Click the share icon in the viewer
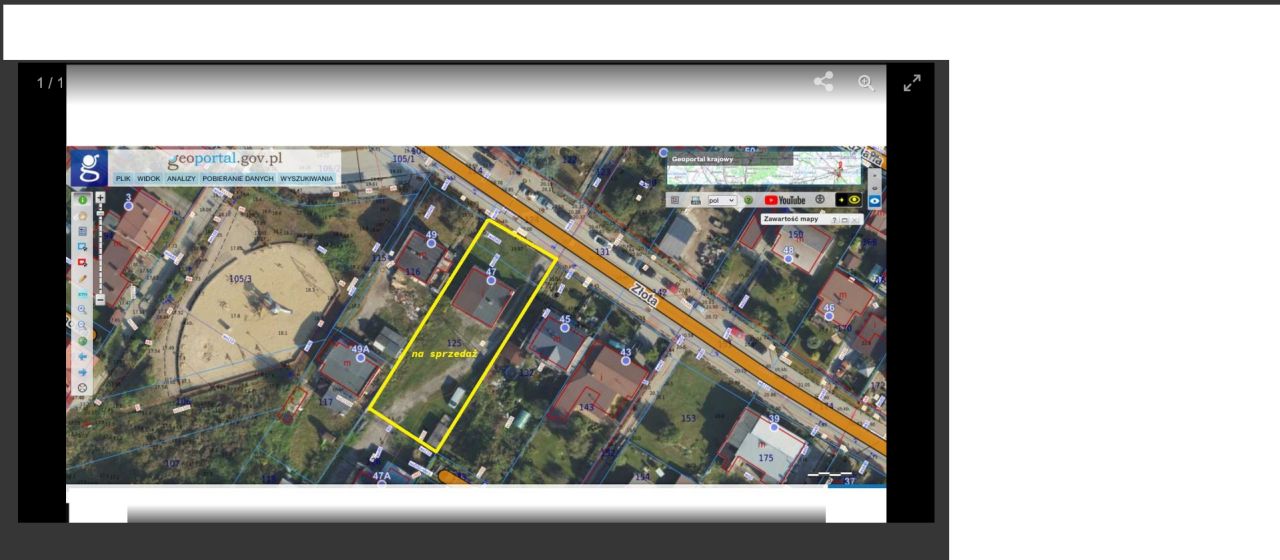 pyautogui.click(x=823, y=82)
